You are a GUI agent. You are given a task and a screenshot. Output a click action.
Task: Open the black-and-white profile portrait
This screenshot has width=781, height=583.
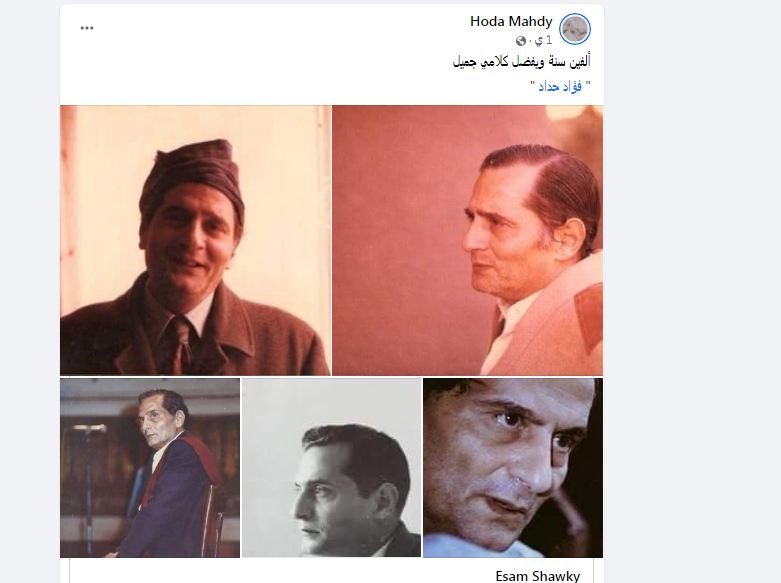[x=331, y=467]
